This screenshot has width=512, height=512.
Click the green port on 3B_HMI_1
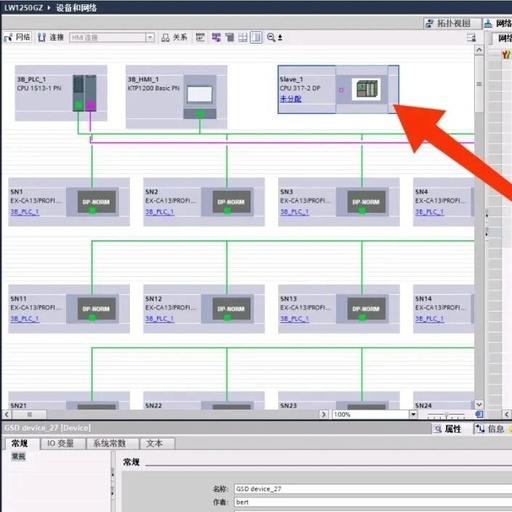pyautogui.click(x=200, y=114)
